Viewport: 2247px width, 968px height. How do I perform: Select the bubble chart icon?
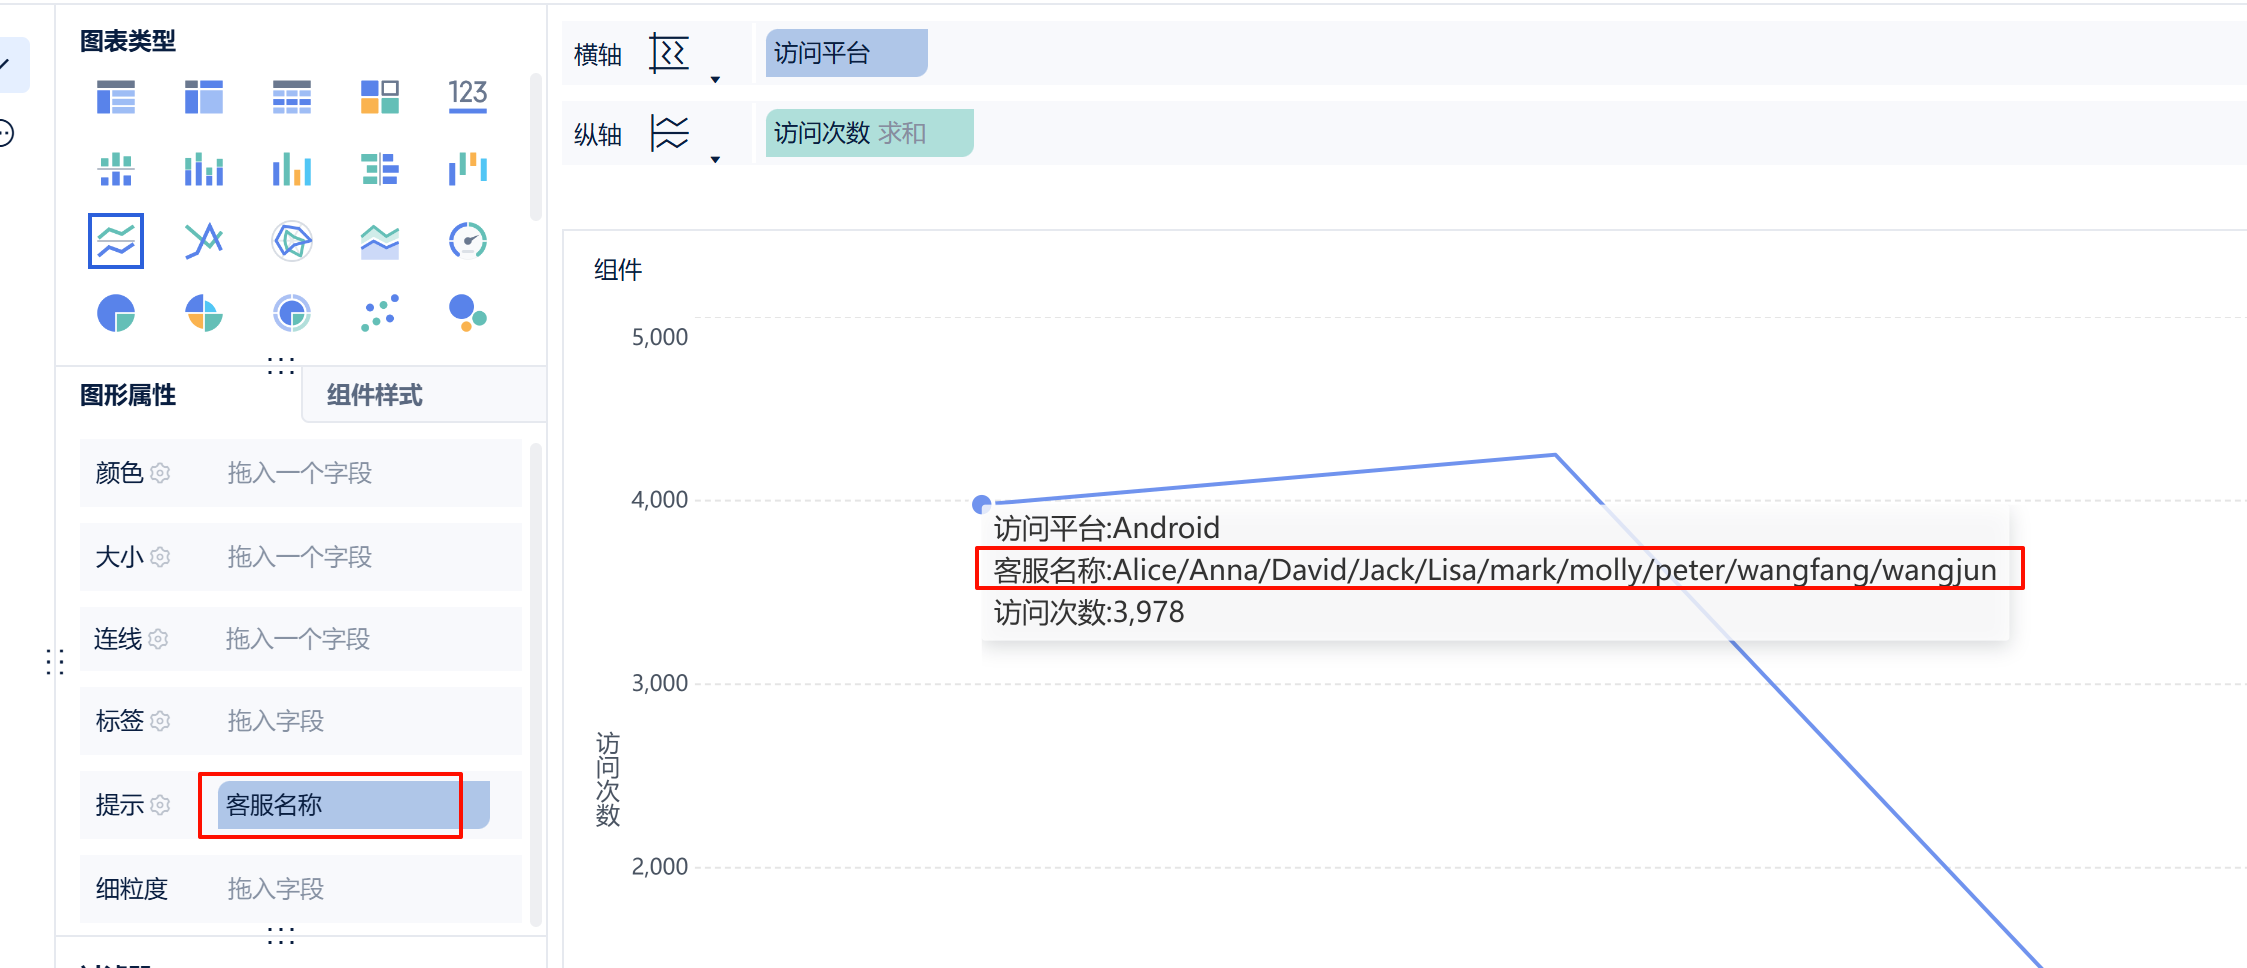(468, 313)
